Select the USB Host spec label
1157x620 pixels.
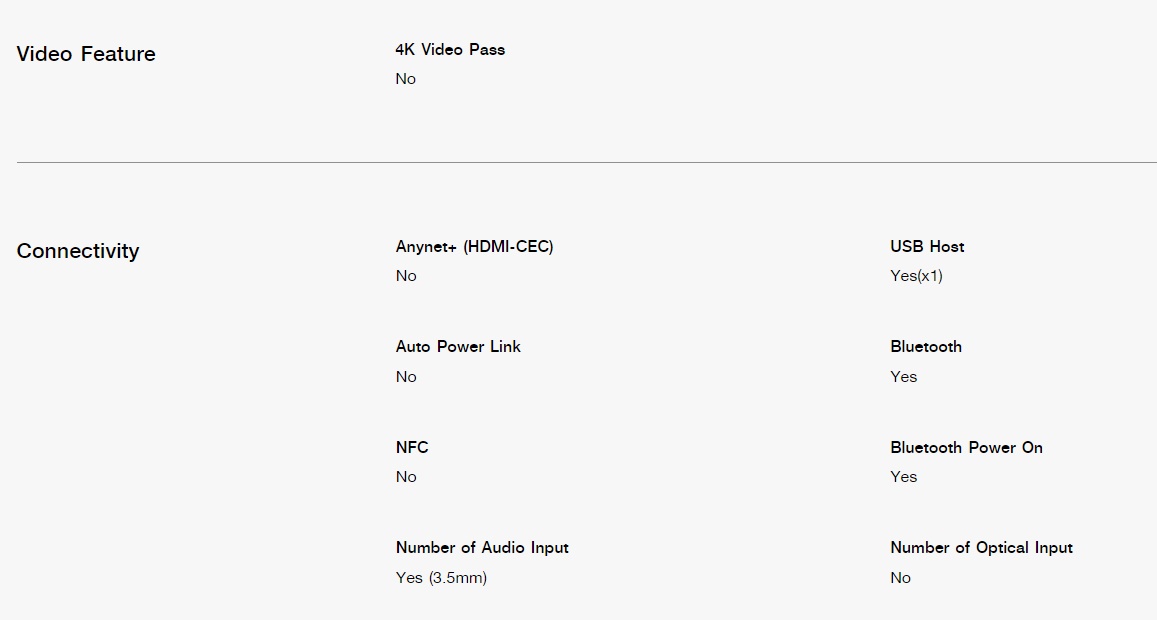(928, 247)
